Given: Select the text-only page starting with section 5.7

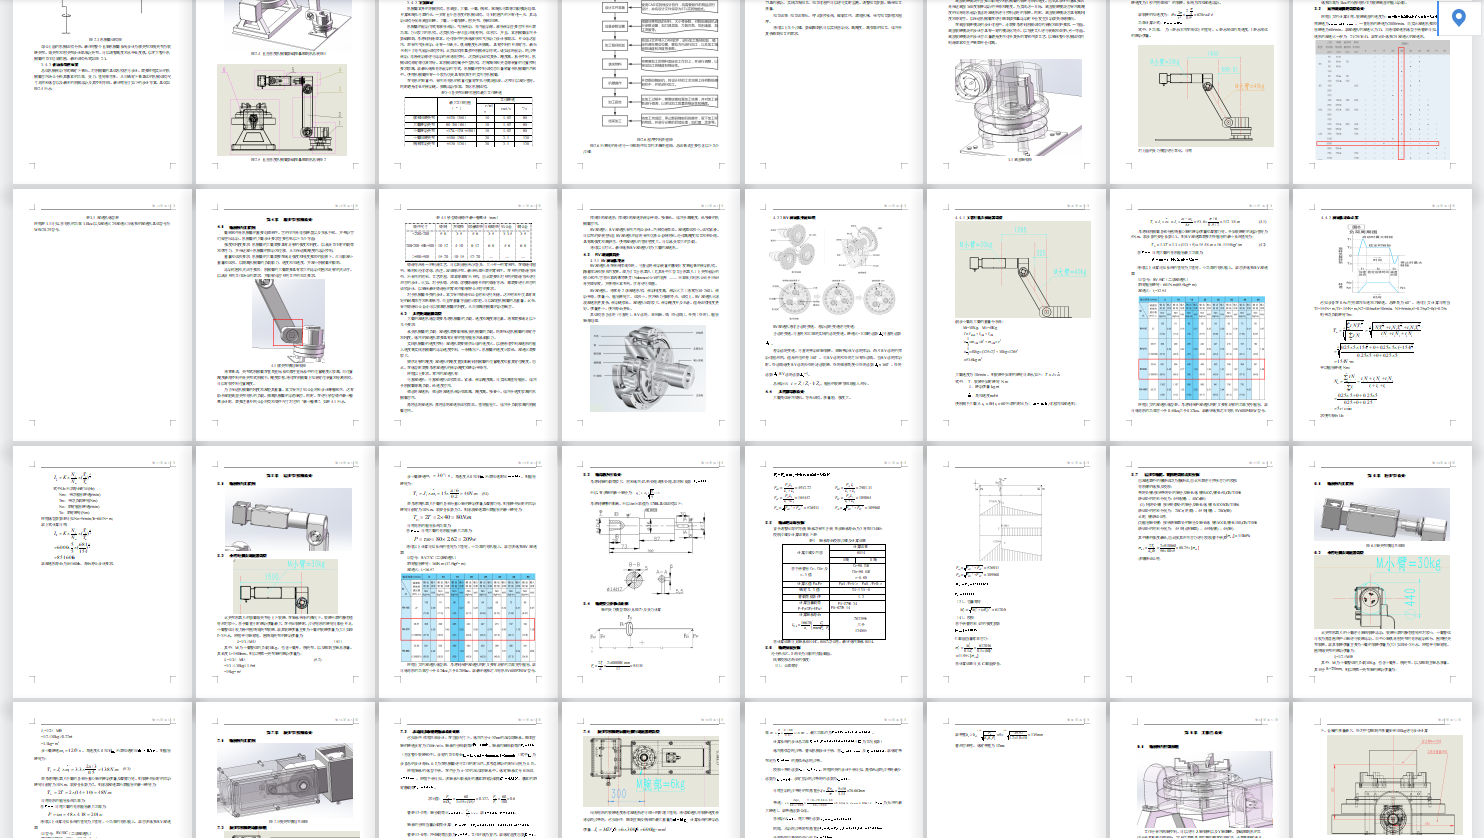Looking at the screenshot, I should pyautogui.click(x=1200, y=572).
